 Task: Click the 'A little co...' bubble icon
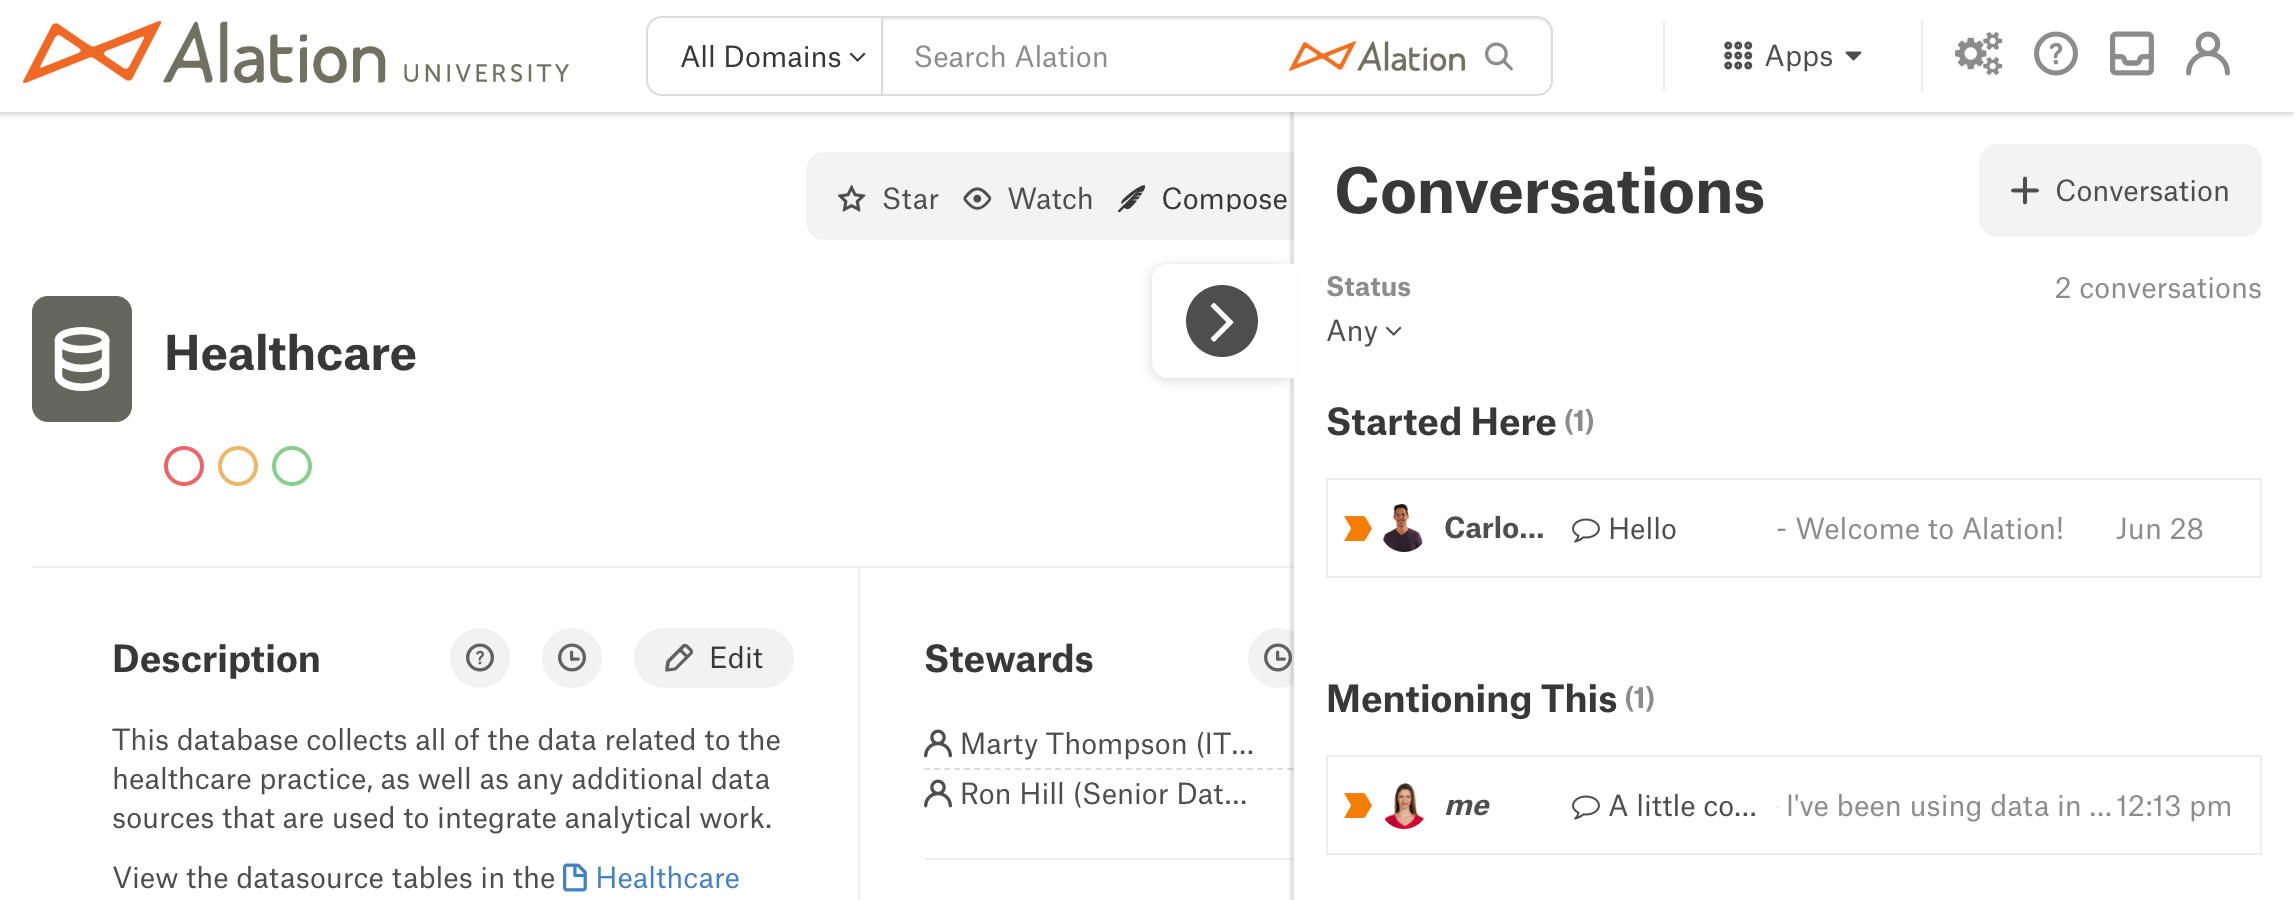click(x=1585, y=807)
